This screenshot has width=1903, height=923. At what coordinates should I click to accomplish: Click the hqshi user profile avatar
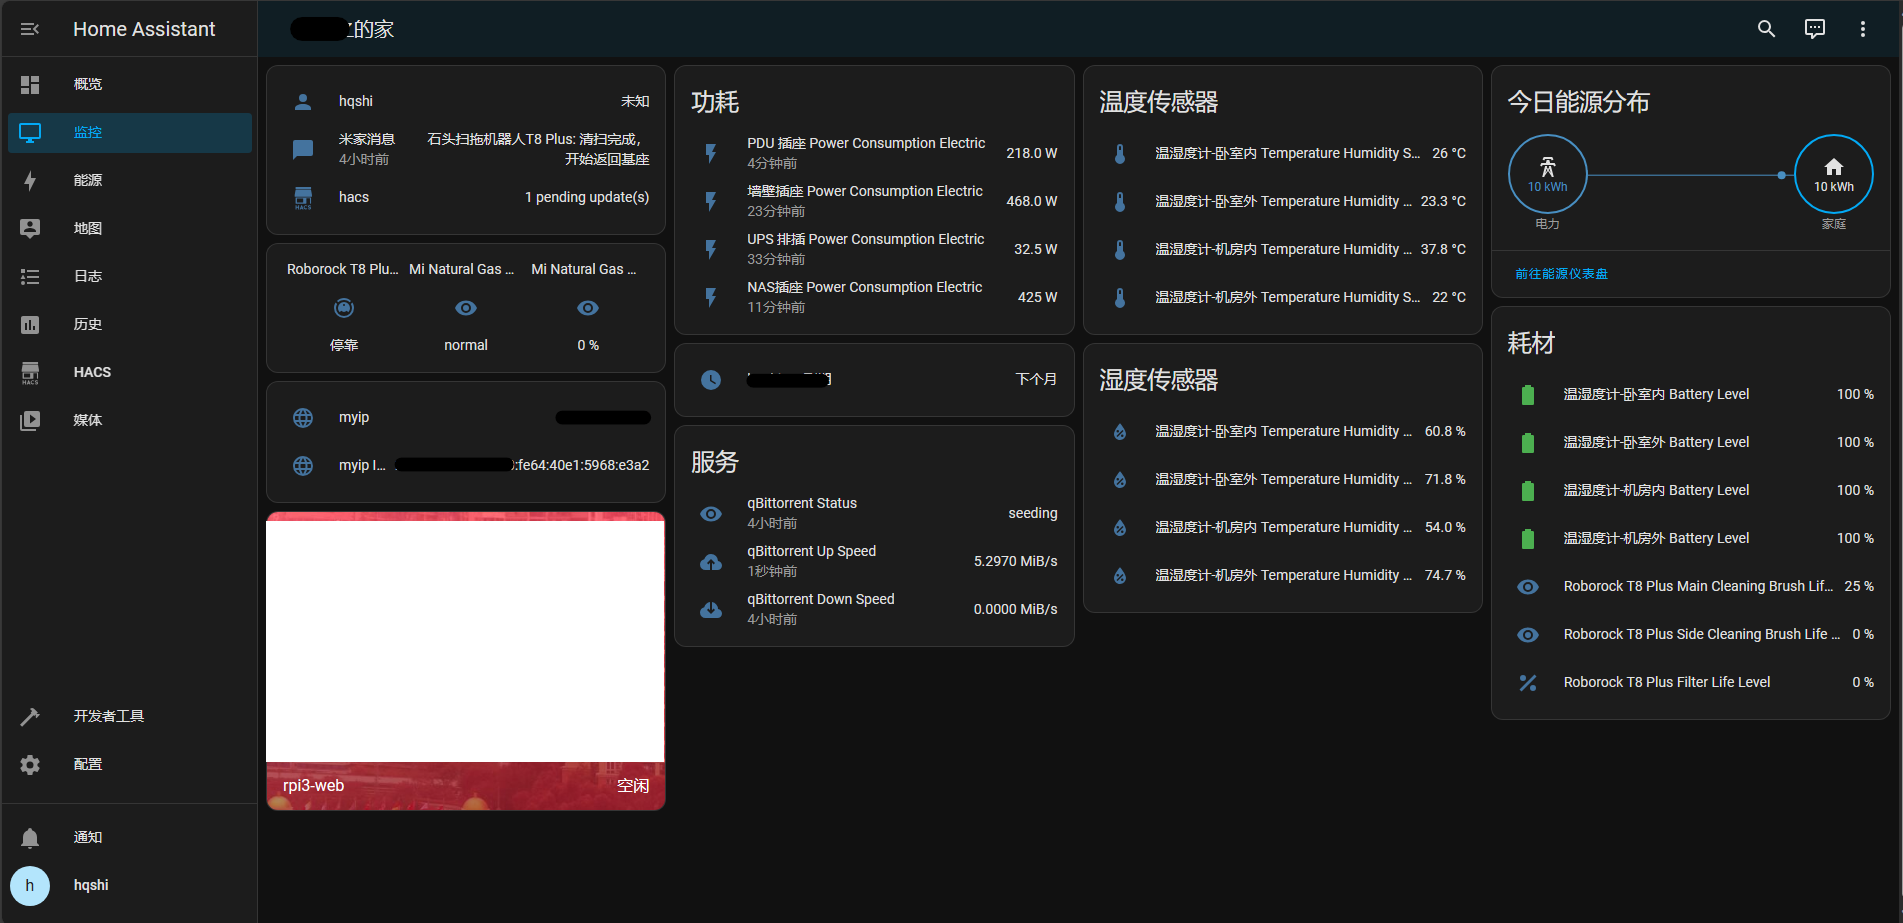pos(30,885)
